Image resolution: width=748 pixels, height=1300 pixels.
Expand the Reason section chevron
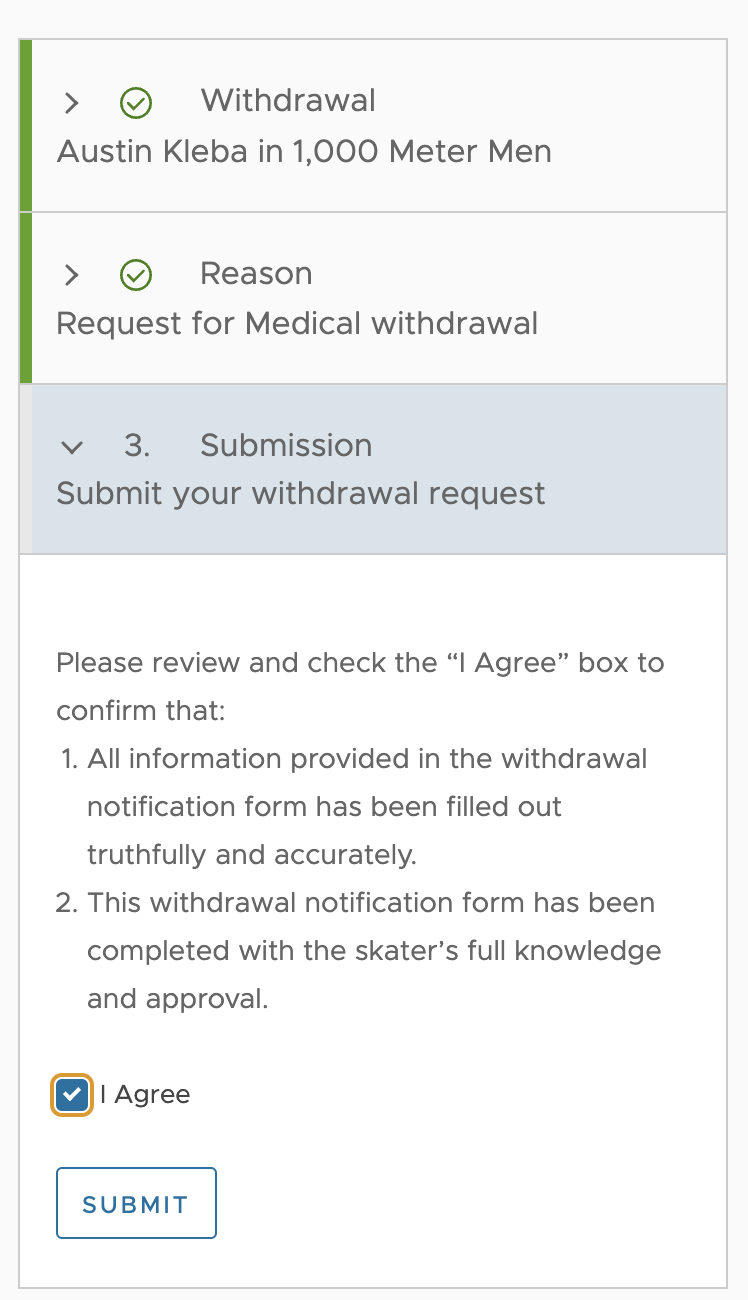[71, 275]
